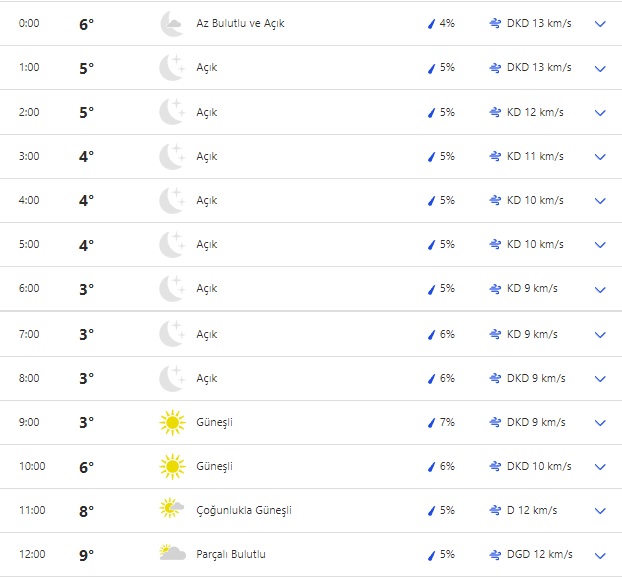Click the mostly sunny icon at 11:00
The height and width of the screenshot is (577, 622).
pos(172,510)
